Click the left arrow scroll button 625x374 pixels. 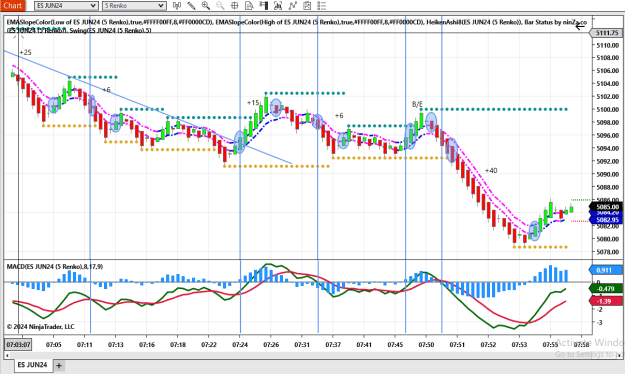click(580, 26)
